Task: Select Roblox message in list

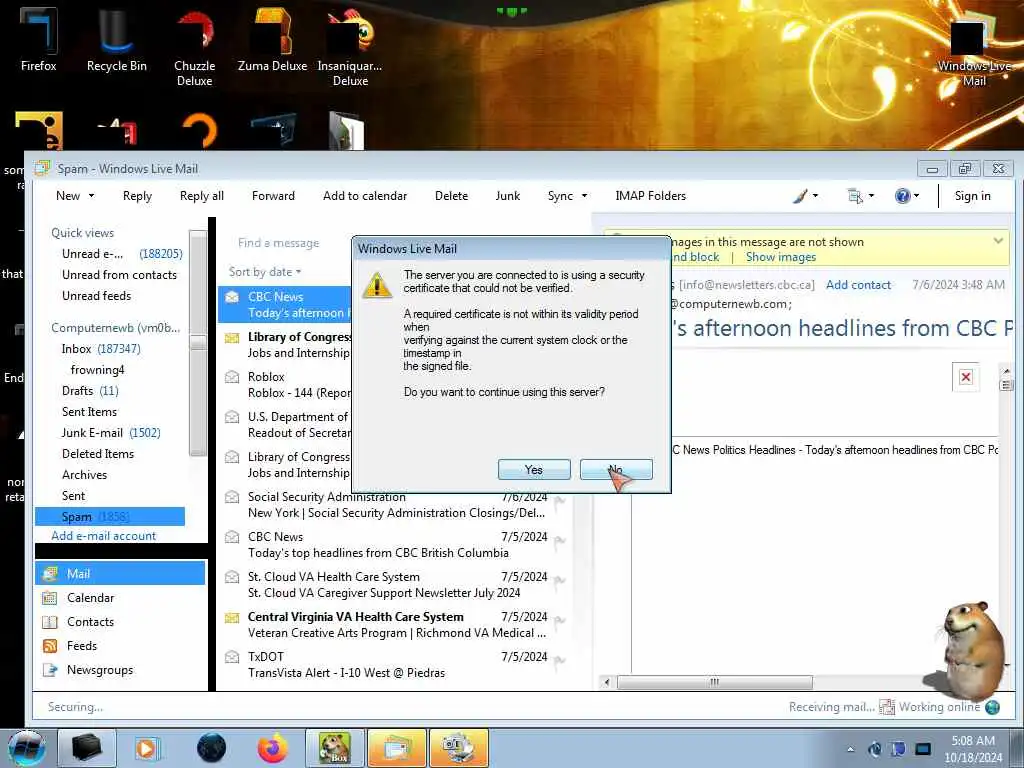Action: pyautogui.click(x=285, y=385)
